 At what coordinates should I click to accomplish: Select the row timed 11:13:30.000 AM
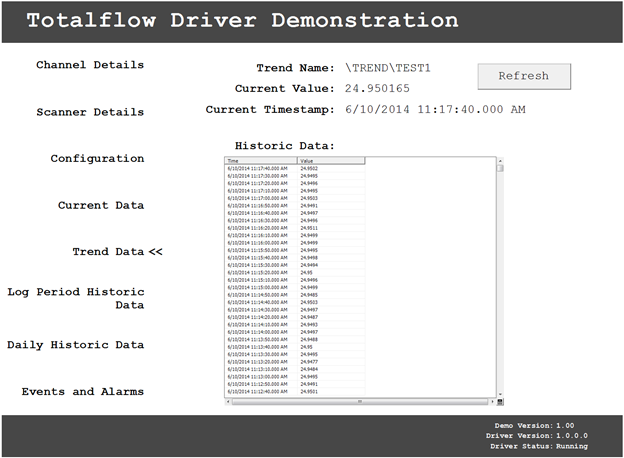[x=295, y=354]
